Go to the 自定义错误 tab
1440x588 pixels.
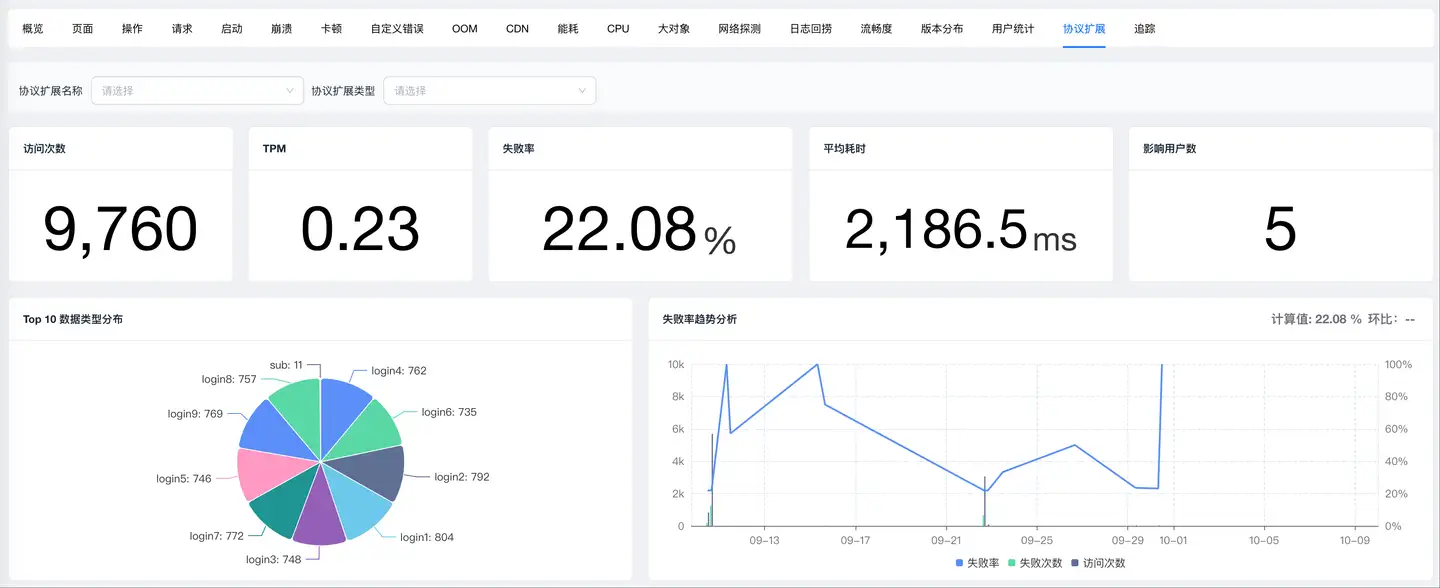pos(397,29)
